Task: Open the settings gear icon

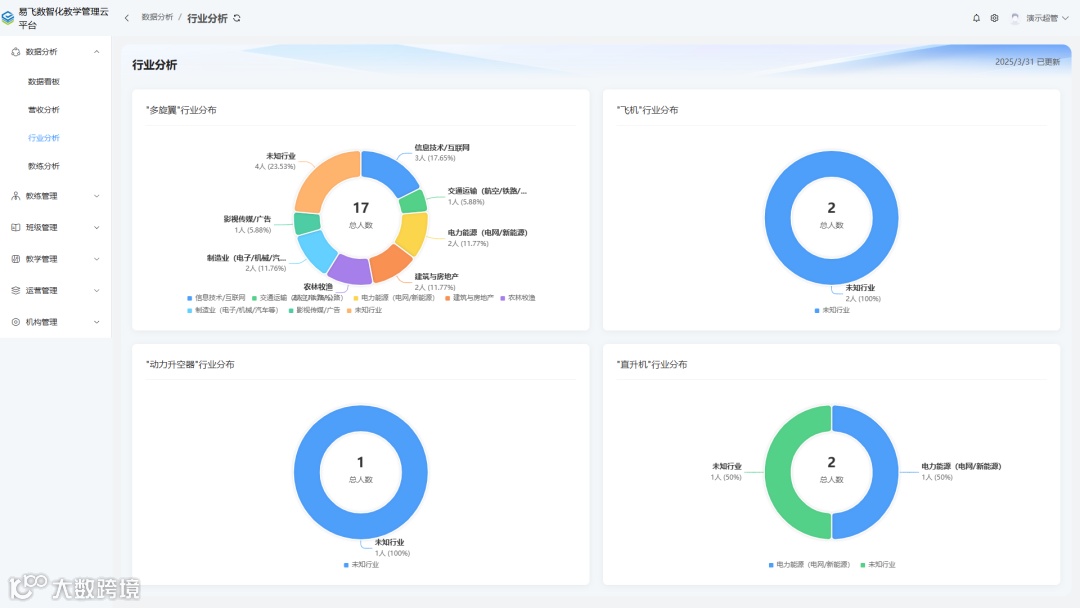Action: click(x=995, y=18)
